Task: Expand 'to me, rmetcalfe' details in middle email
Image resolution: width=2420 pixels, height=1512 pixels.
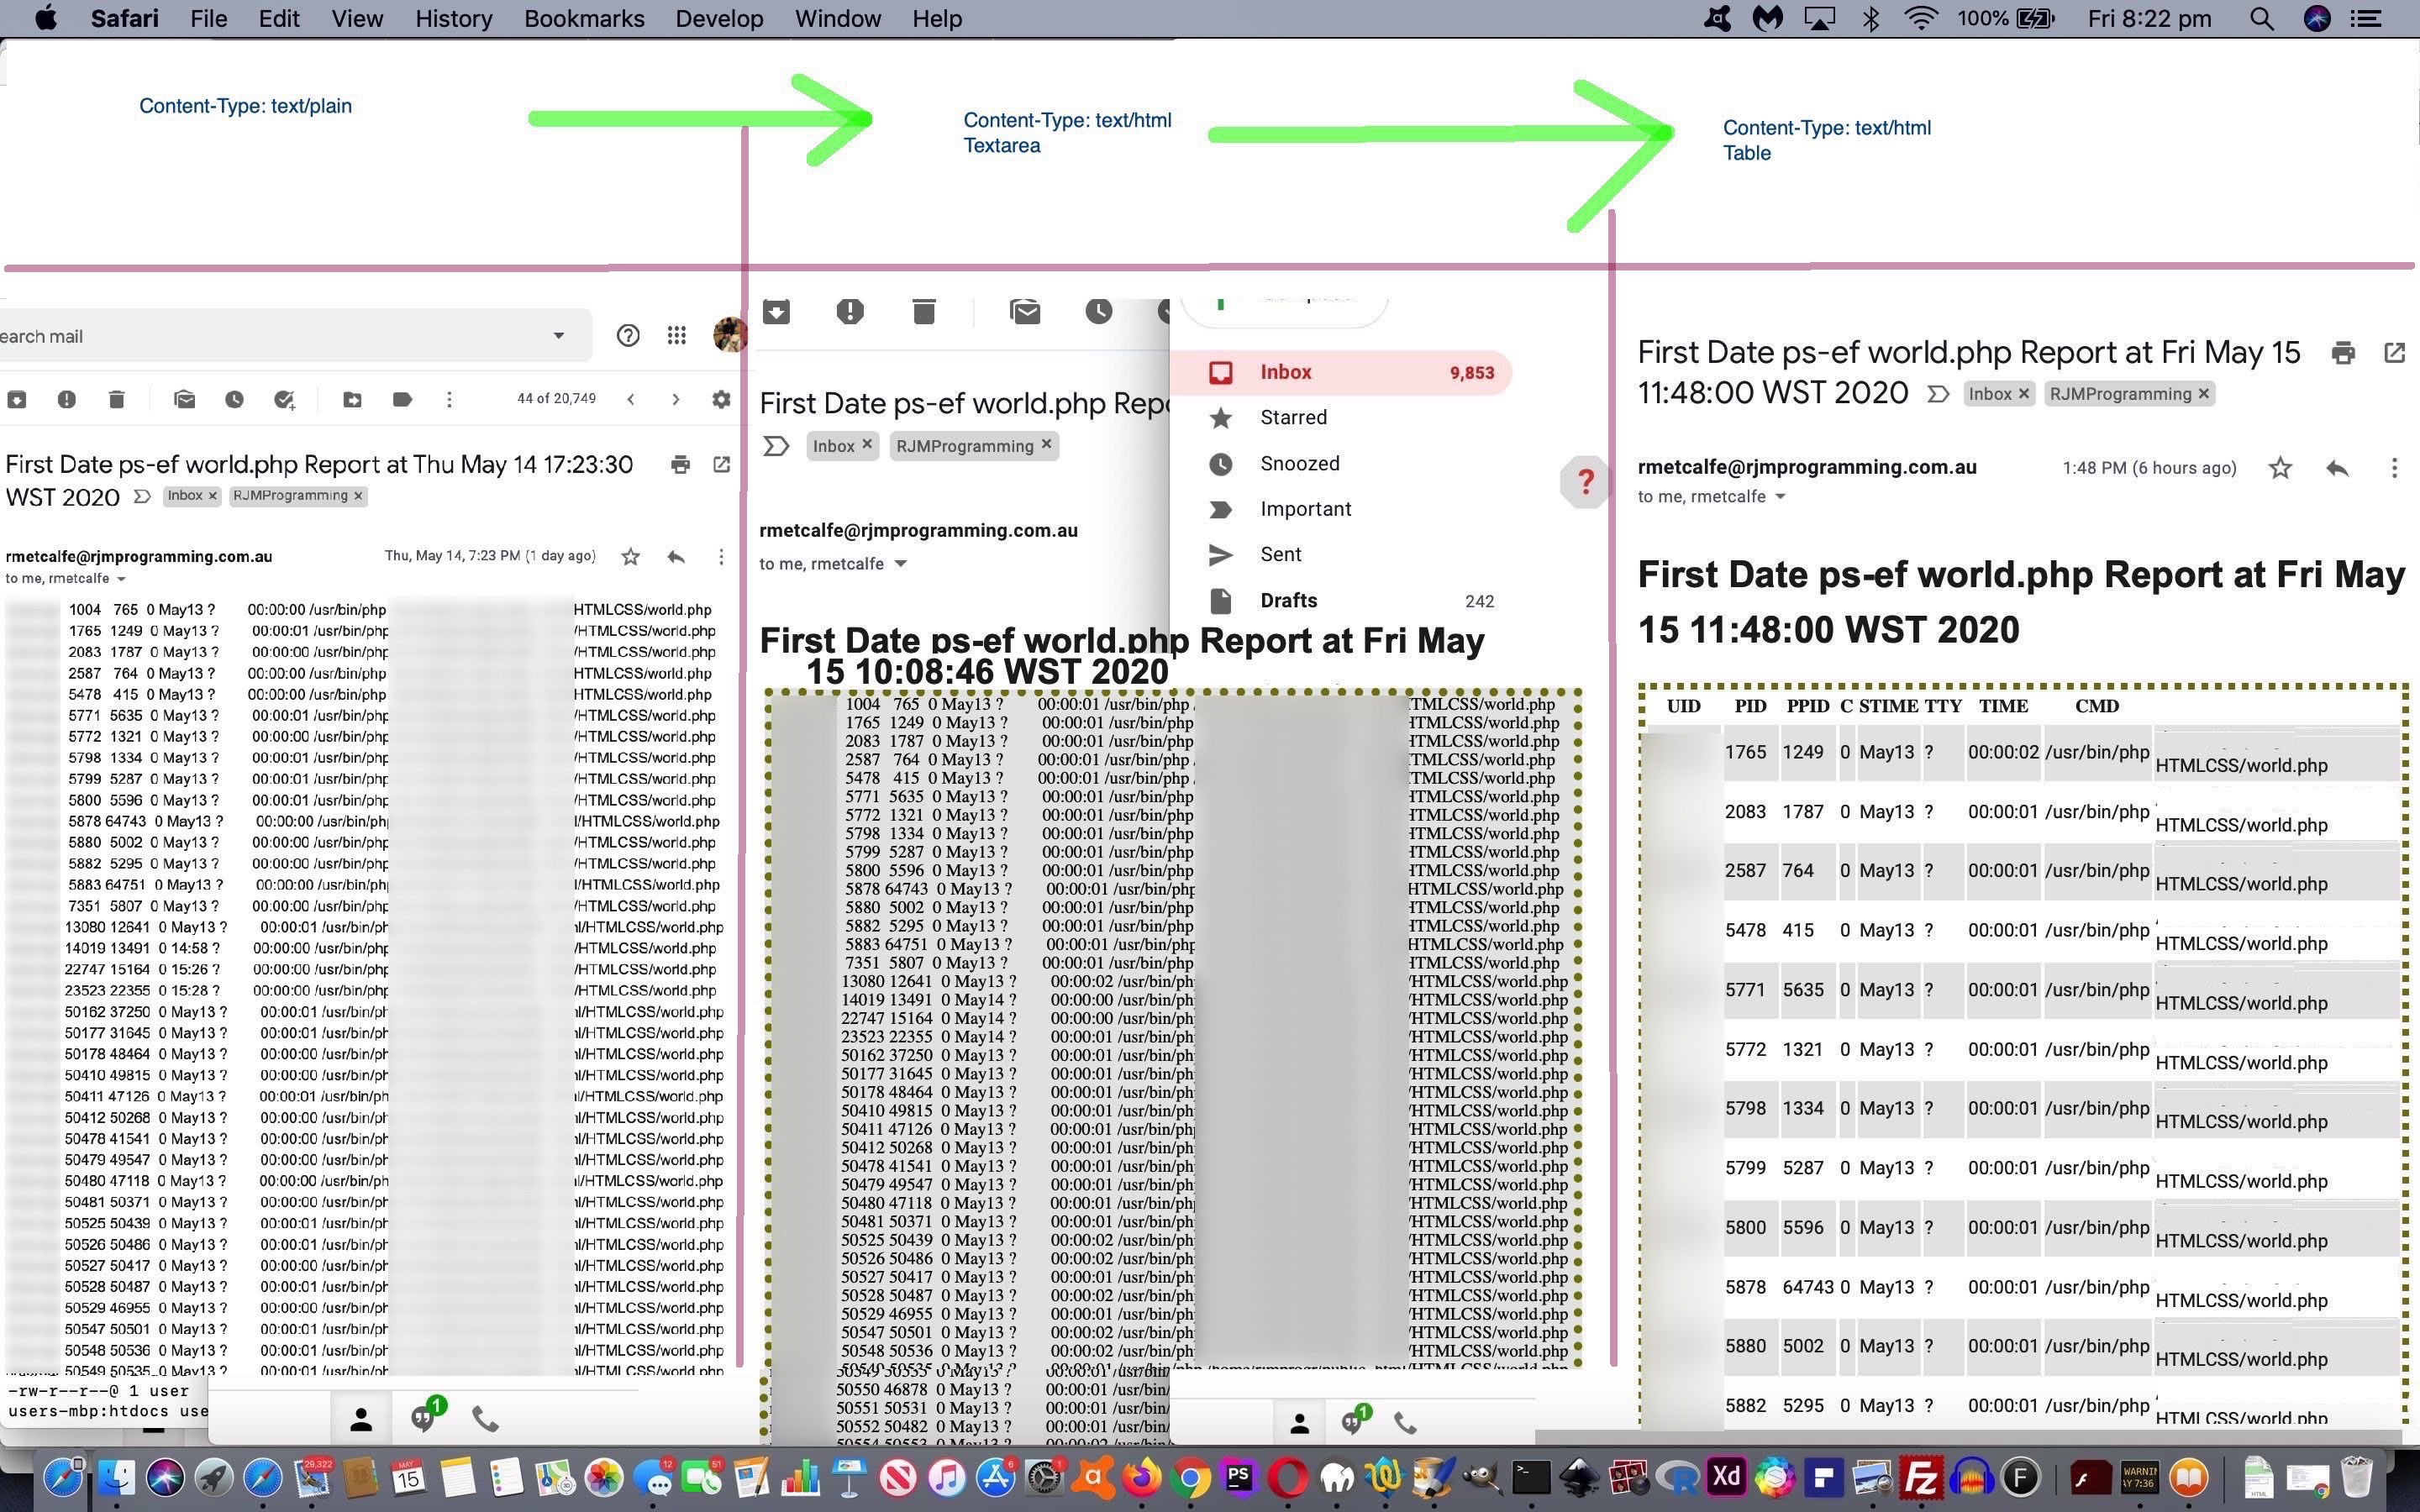Action: 900,564
